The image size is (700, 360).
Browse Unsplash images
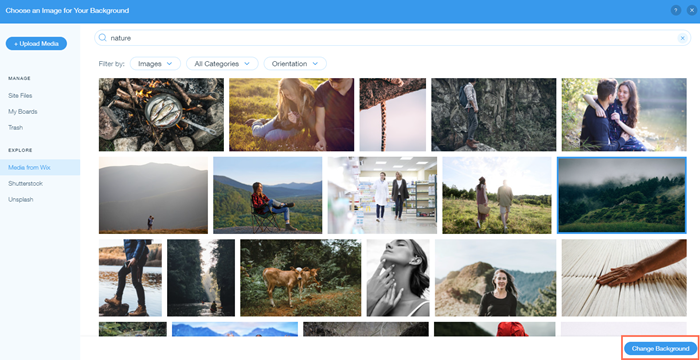21,200
